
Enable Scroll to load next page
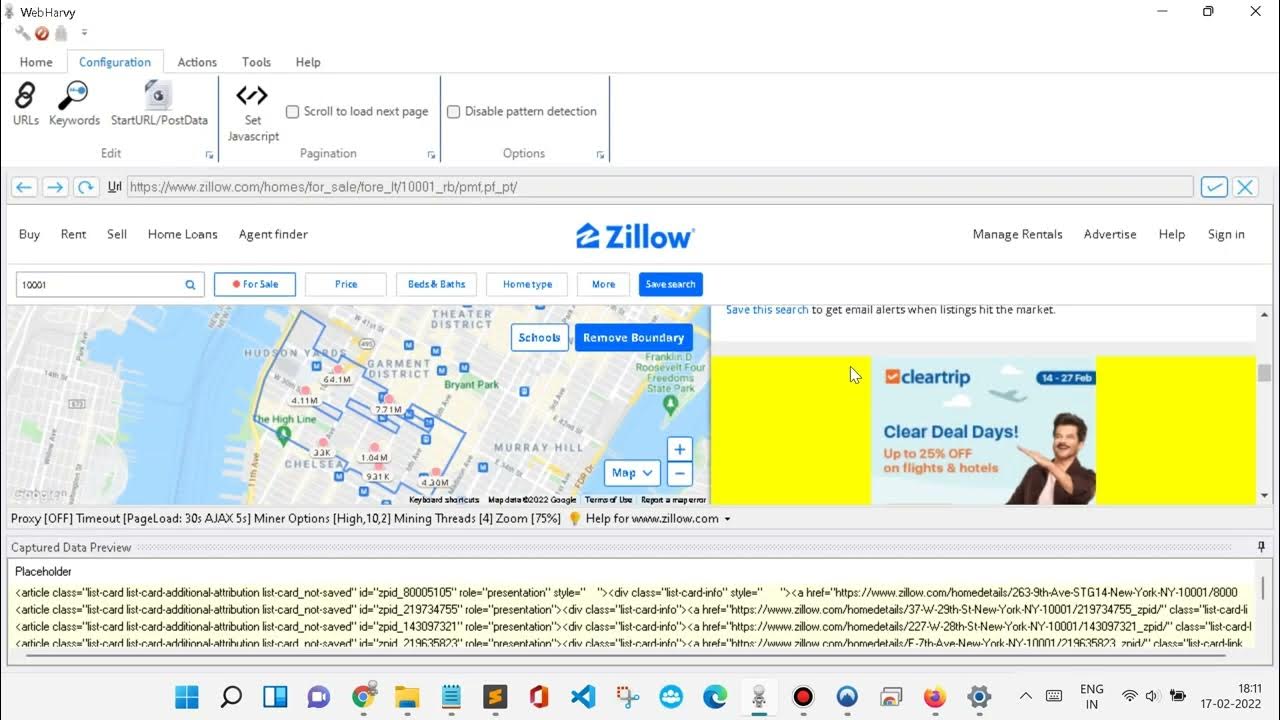(293, 112)
